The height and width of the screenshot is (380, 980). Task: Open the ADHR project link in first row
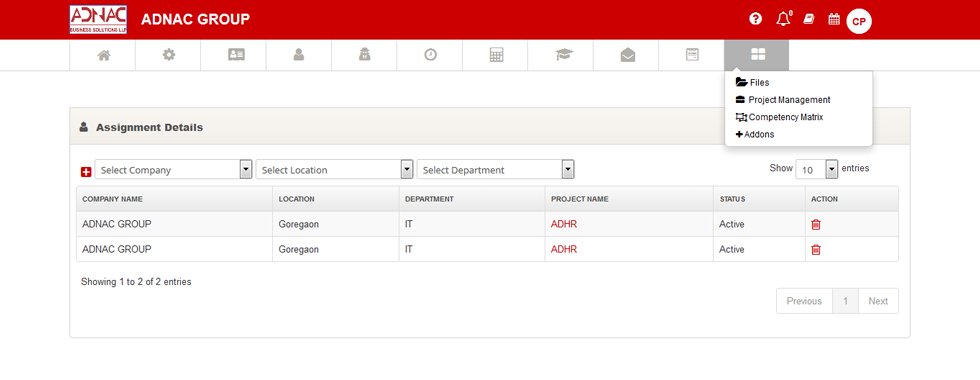564,224
